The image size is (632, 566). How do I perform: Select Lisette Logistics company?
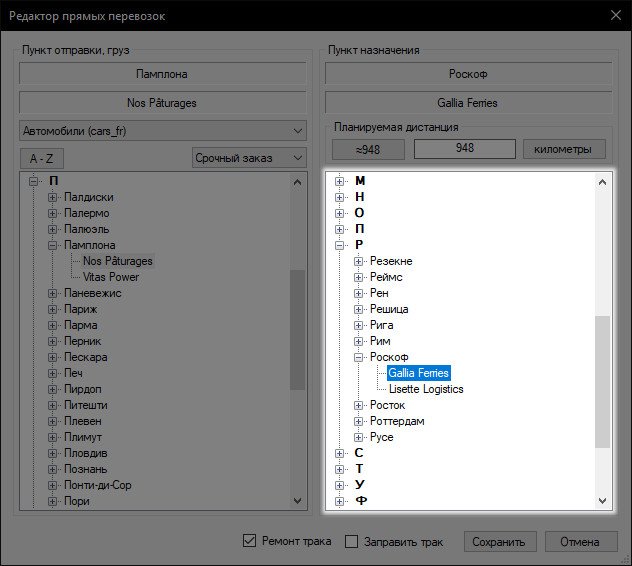pyautogui.click(x=426, y=389)
